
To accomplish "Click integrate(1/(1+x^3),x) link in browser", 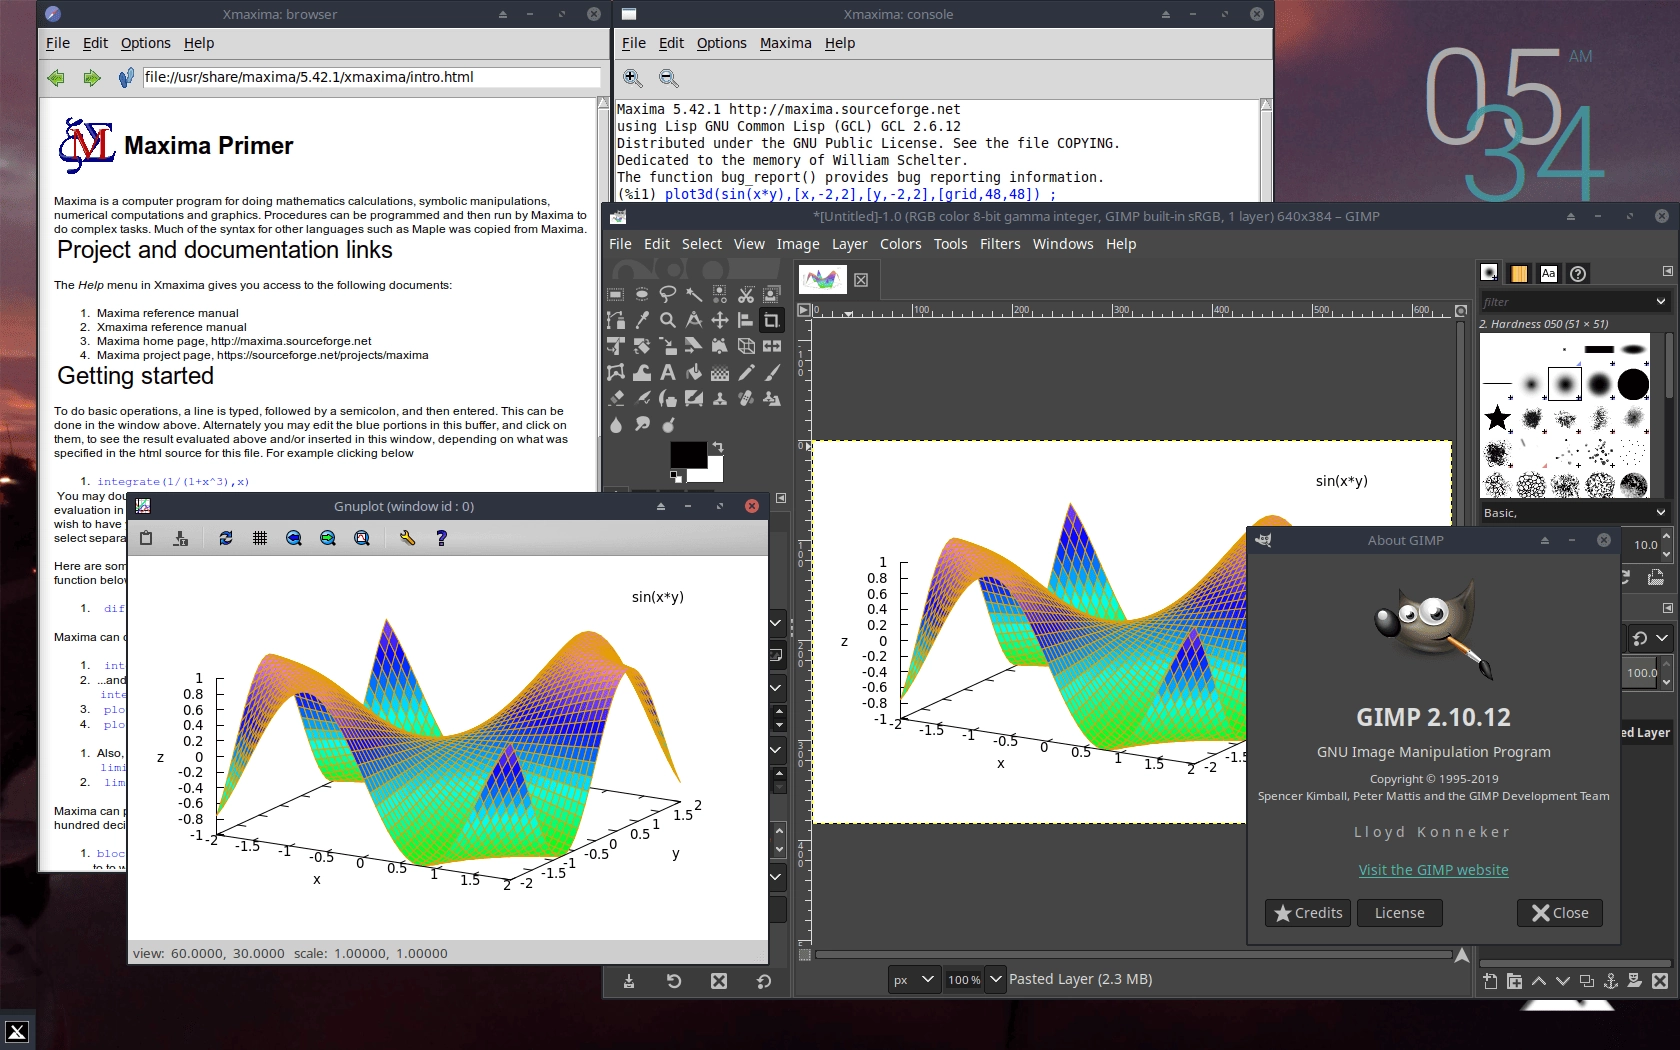I will point(173,481).
